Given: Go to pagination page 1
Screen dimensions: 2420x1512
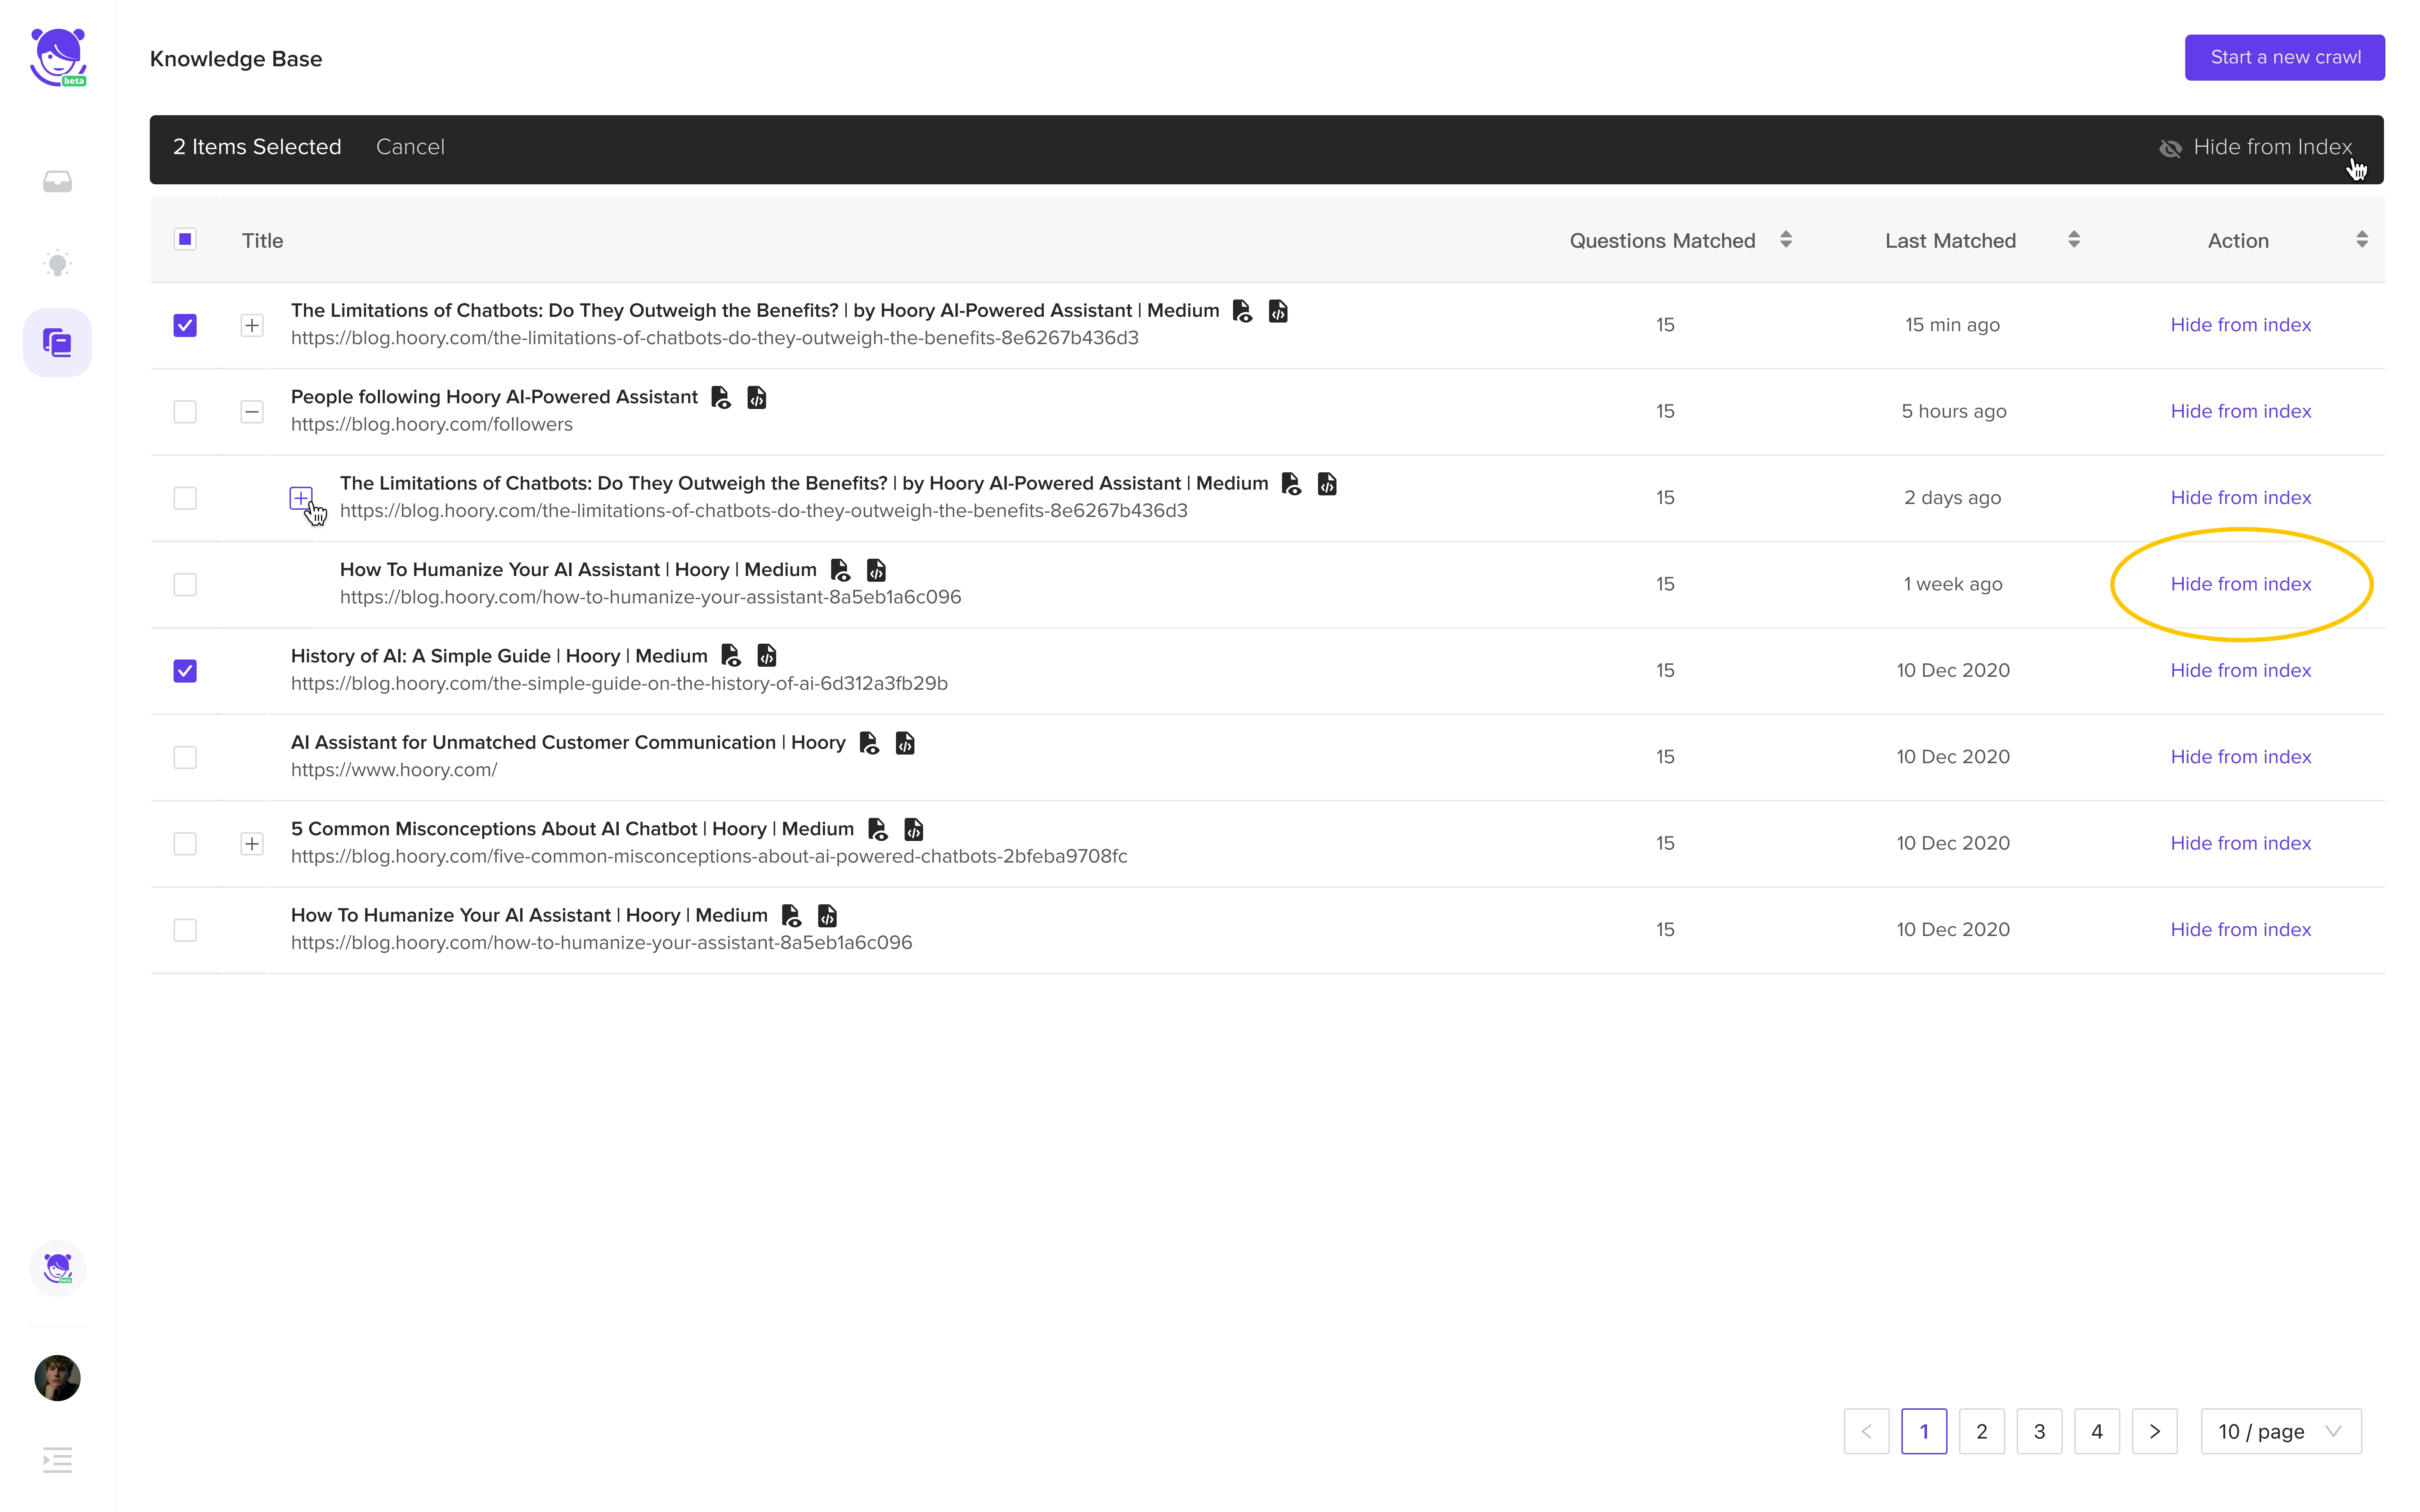Looking at the screenshot, I should pos(1924,1431).
